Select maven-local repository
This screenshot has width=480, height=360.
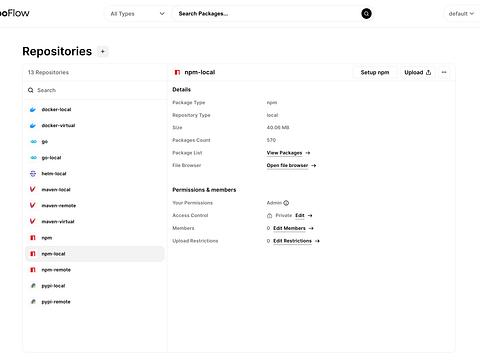[95, 189]
